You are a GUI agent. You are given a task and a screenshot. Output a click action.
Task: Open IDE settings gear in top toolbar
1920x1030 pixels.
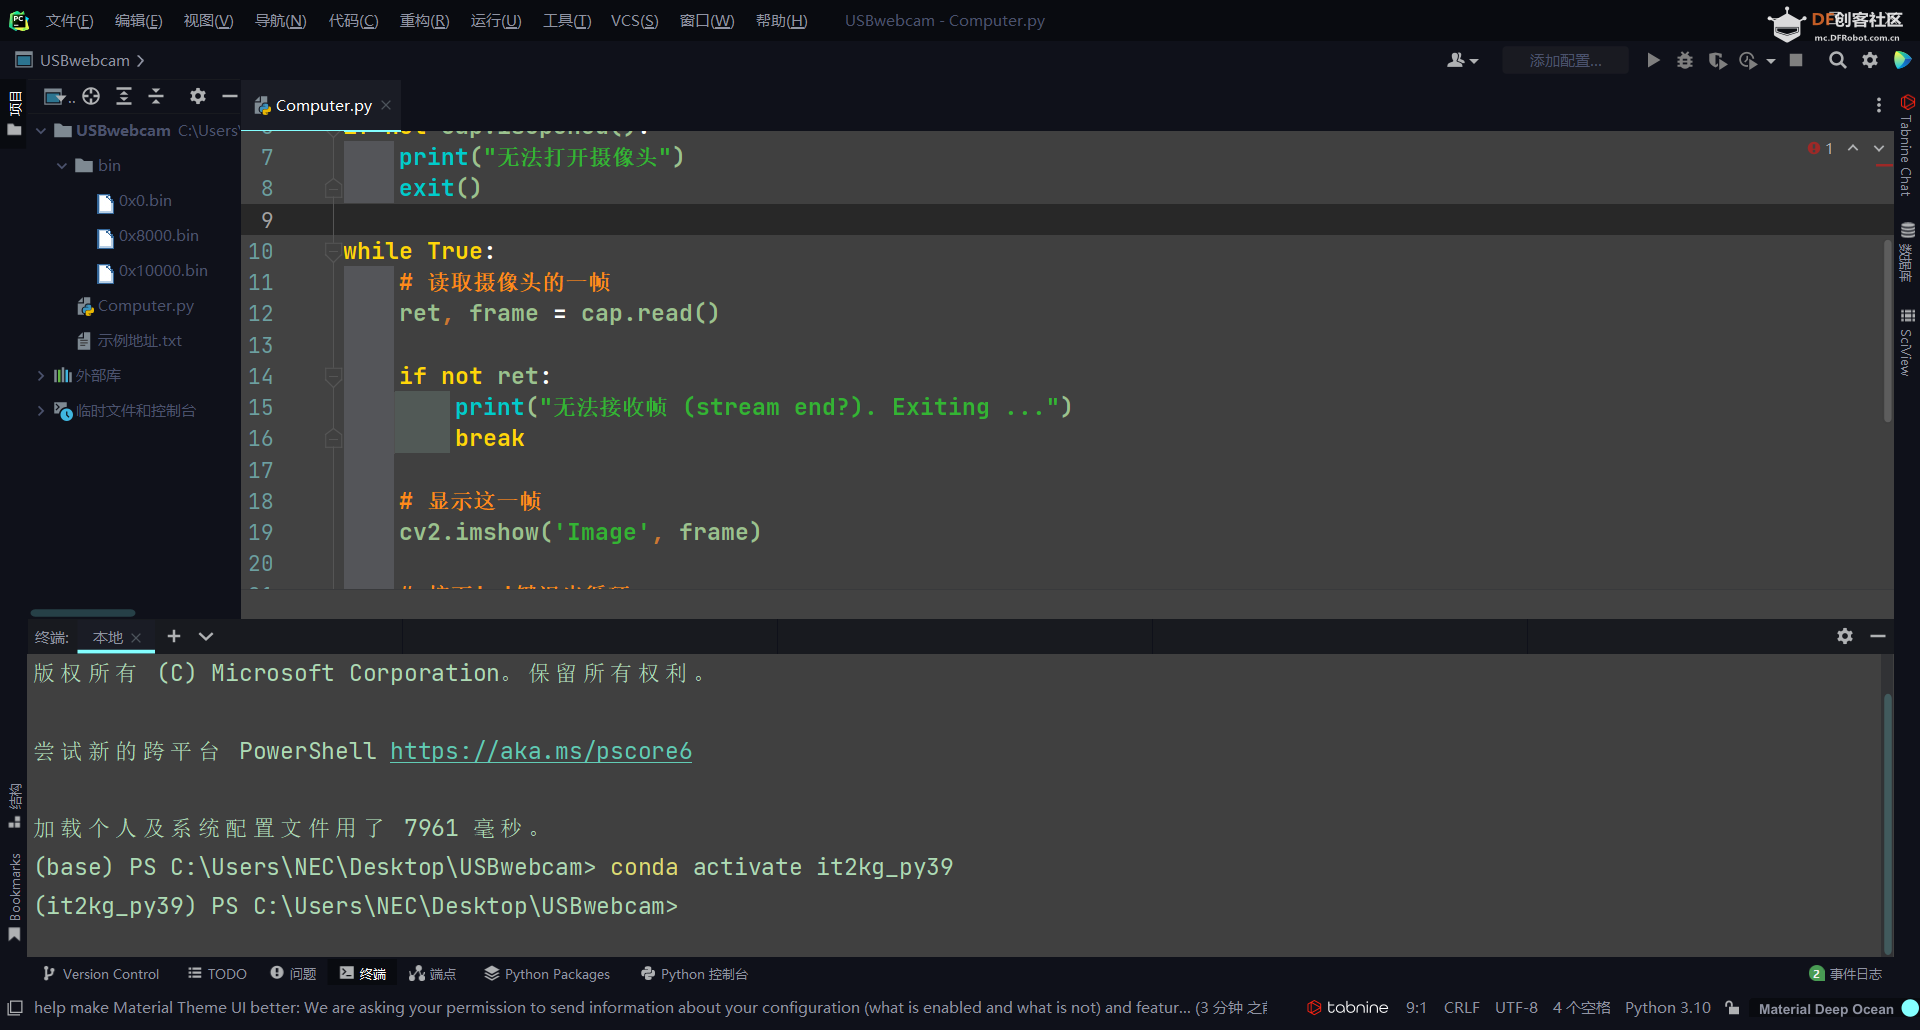(1870, 61)
